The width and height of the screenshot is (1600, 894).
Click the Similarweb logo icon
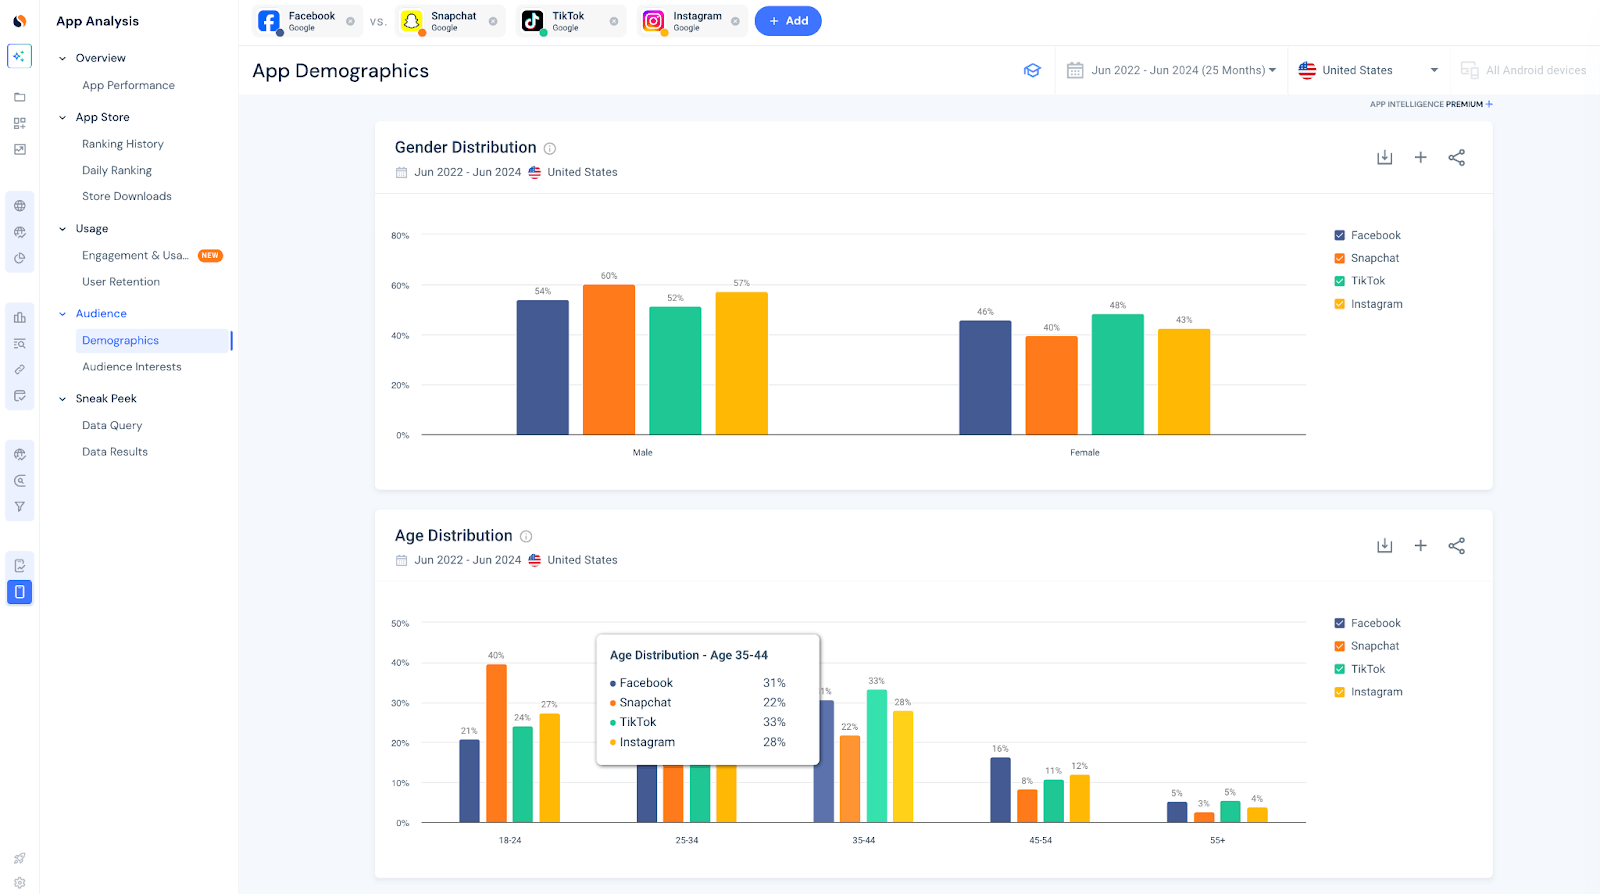tap(19, 21)
